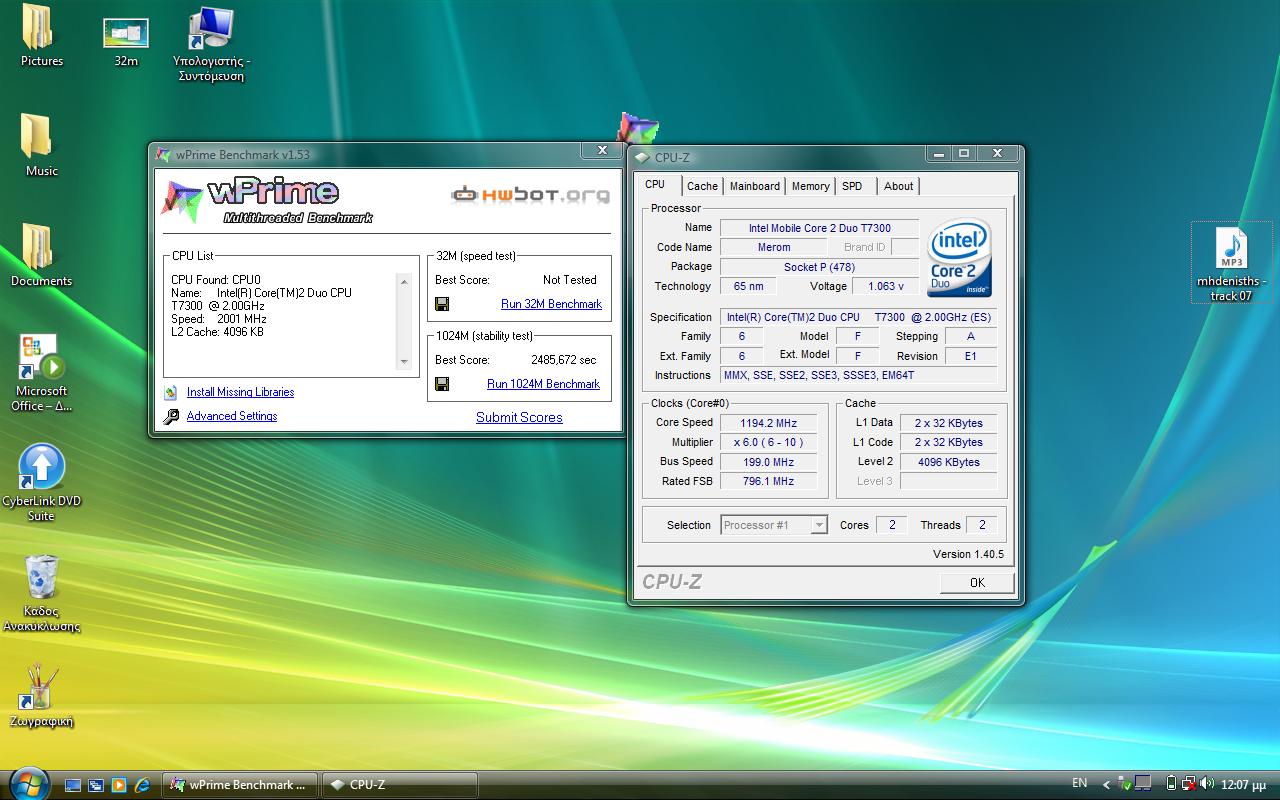The height and width of the screenshot is (800, 1280).
Task: Click the battery power tray icon
Action: [1171, 784]
